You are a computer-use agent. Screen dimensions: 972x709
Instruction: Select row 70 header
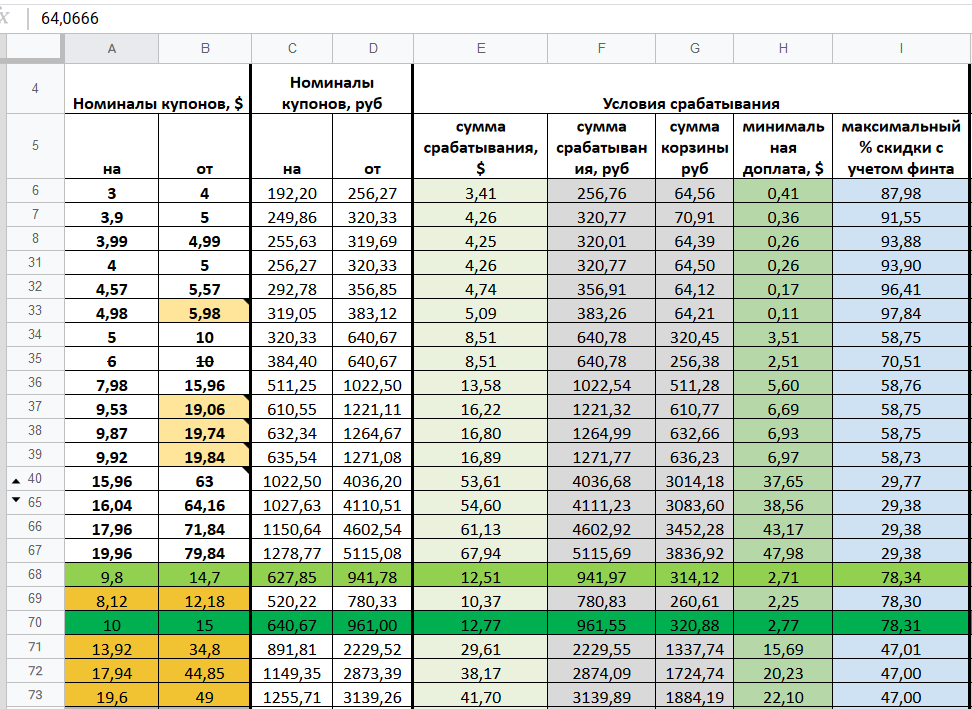click(x=35, y=623)
